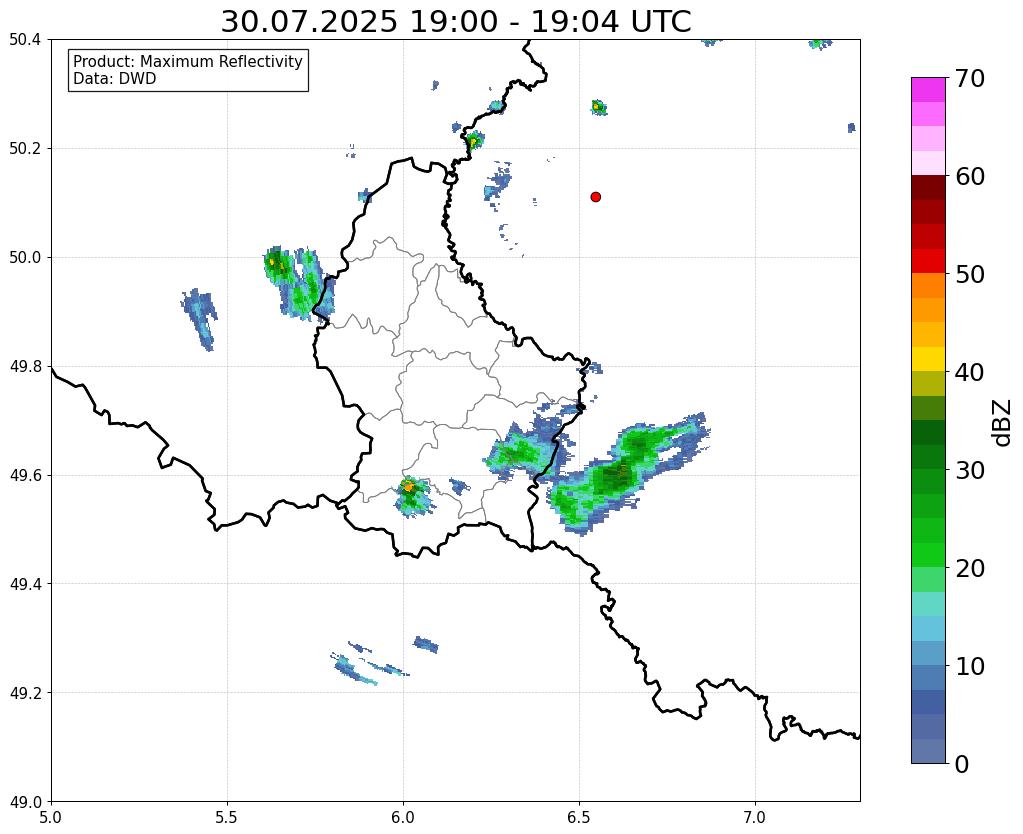
Task: Click the longitude axis label '6.5'
Action: [x=579, y=817]
